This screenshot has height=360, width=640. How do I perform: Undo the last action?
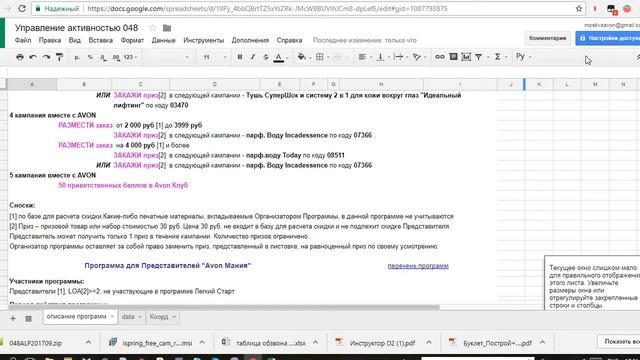pyautogui.click(x=33, y=57)
